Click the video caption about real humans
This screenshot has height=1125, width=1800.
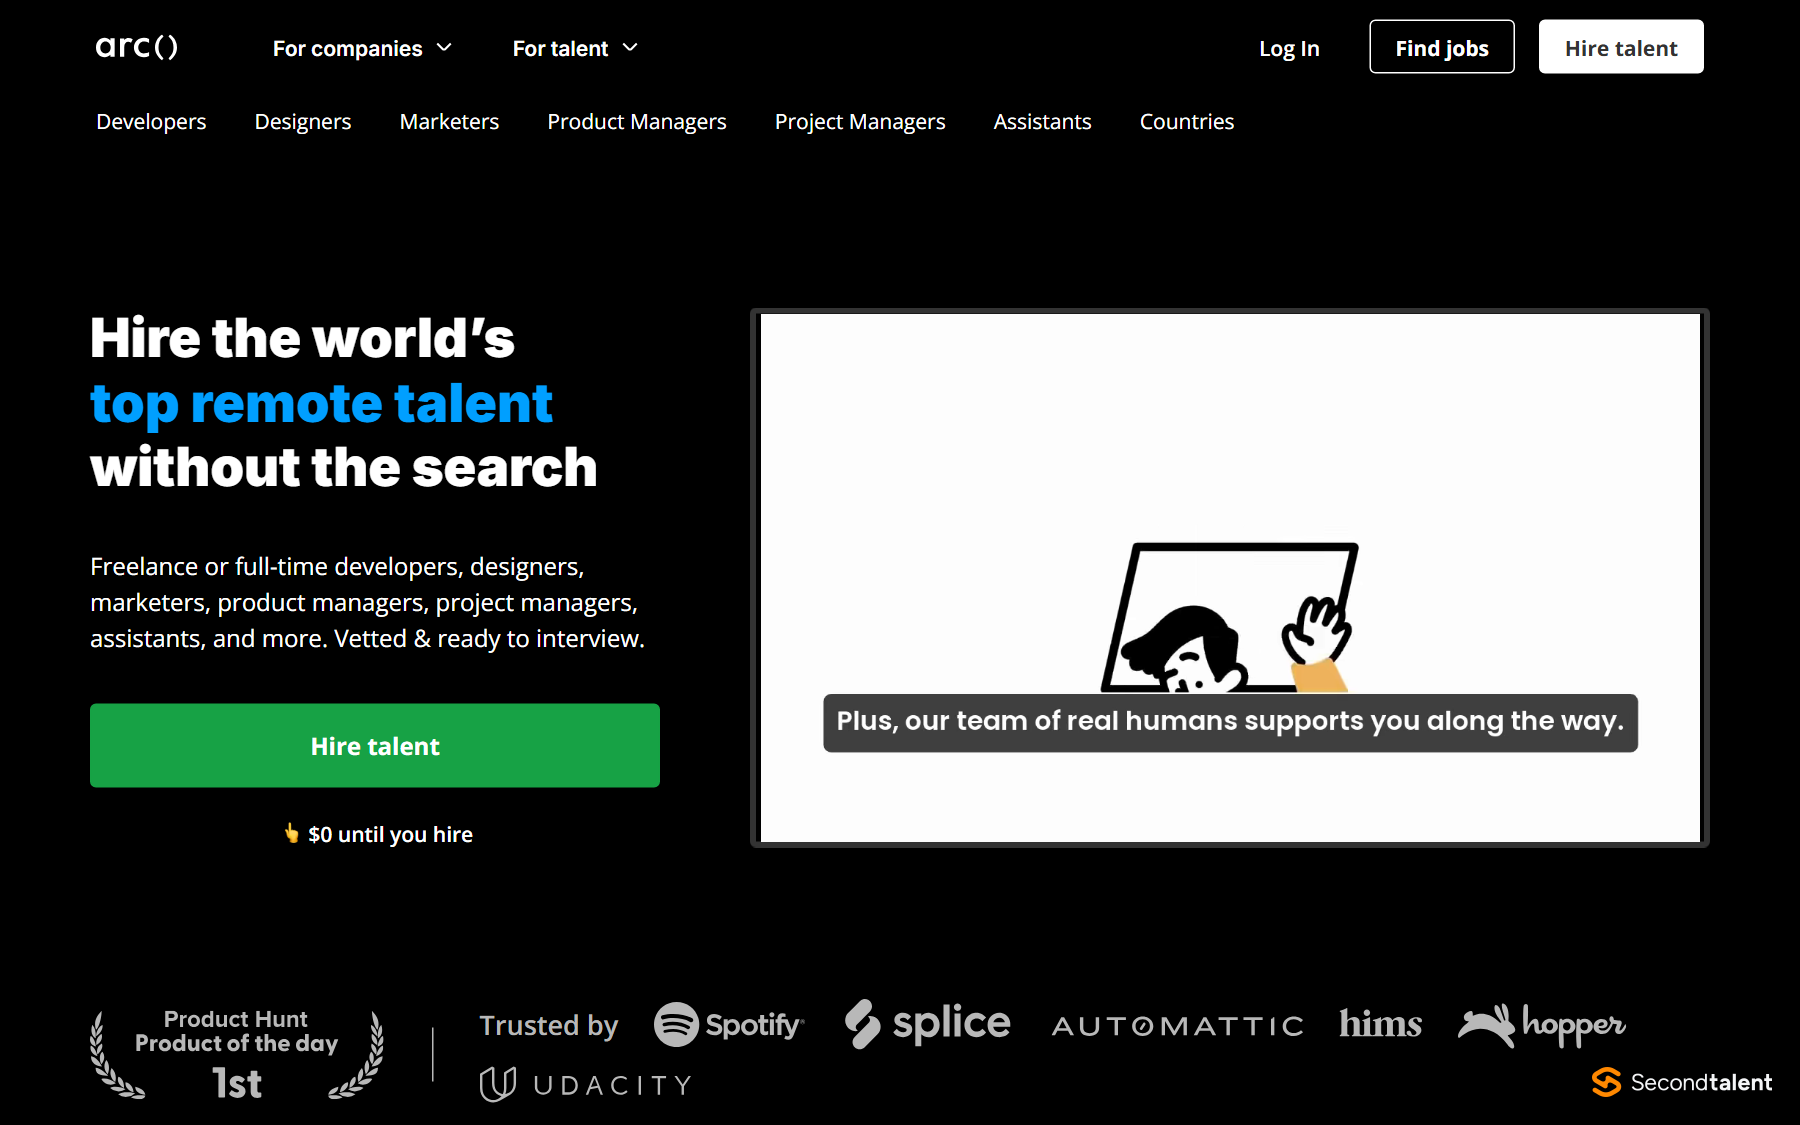(x=1230, y=722)
